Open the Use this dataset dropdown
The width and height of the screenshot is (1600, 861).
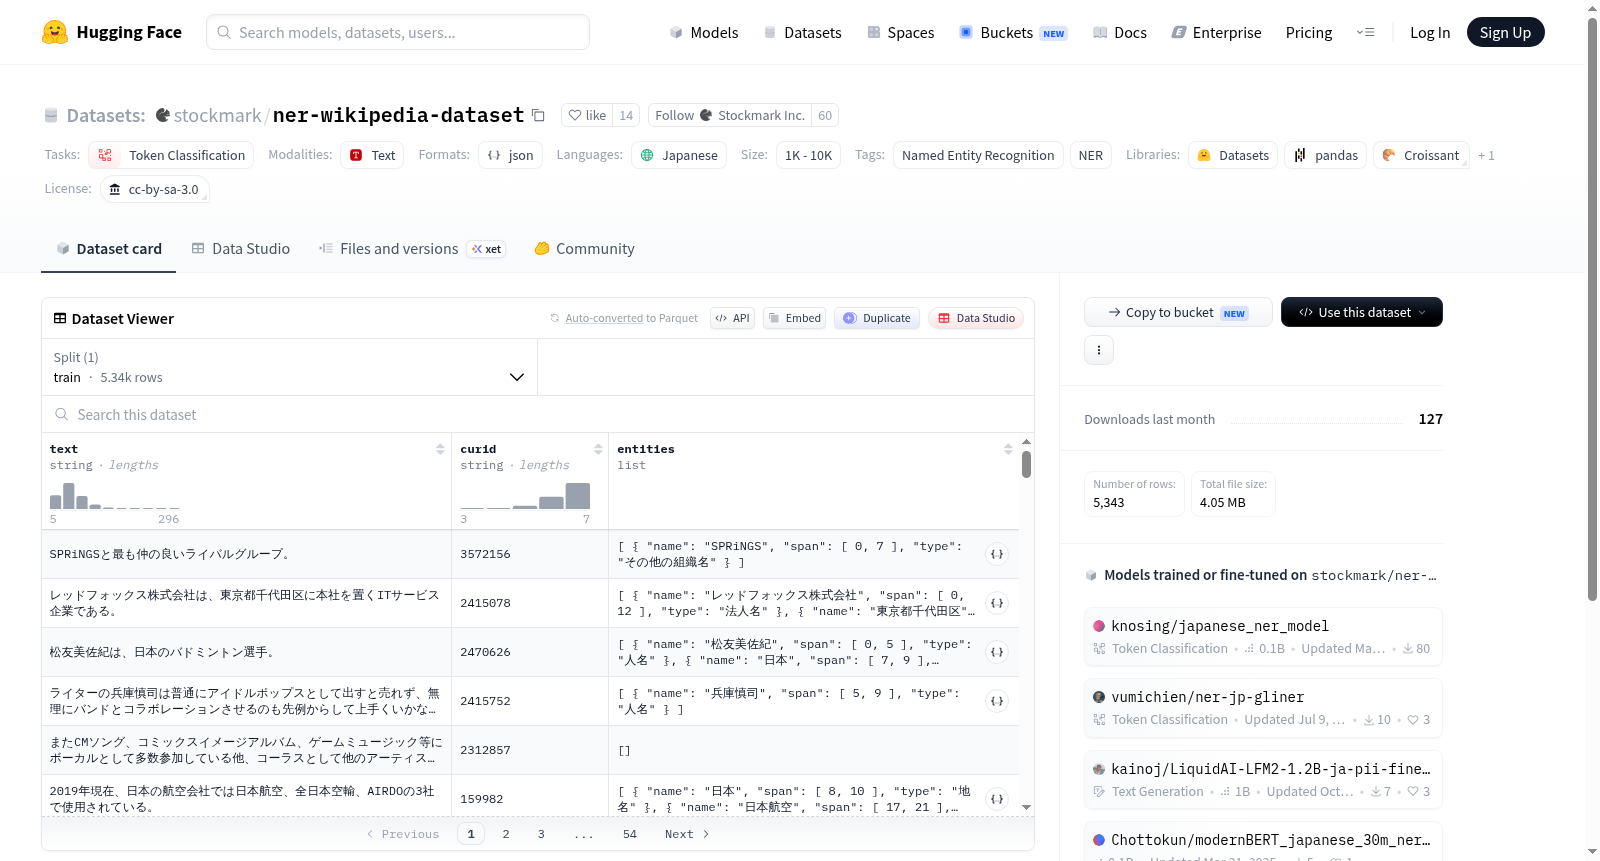coord(1361,312)
